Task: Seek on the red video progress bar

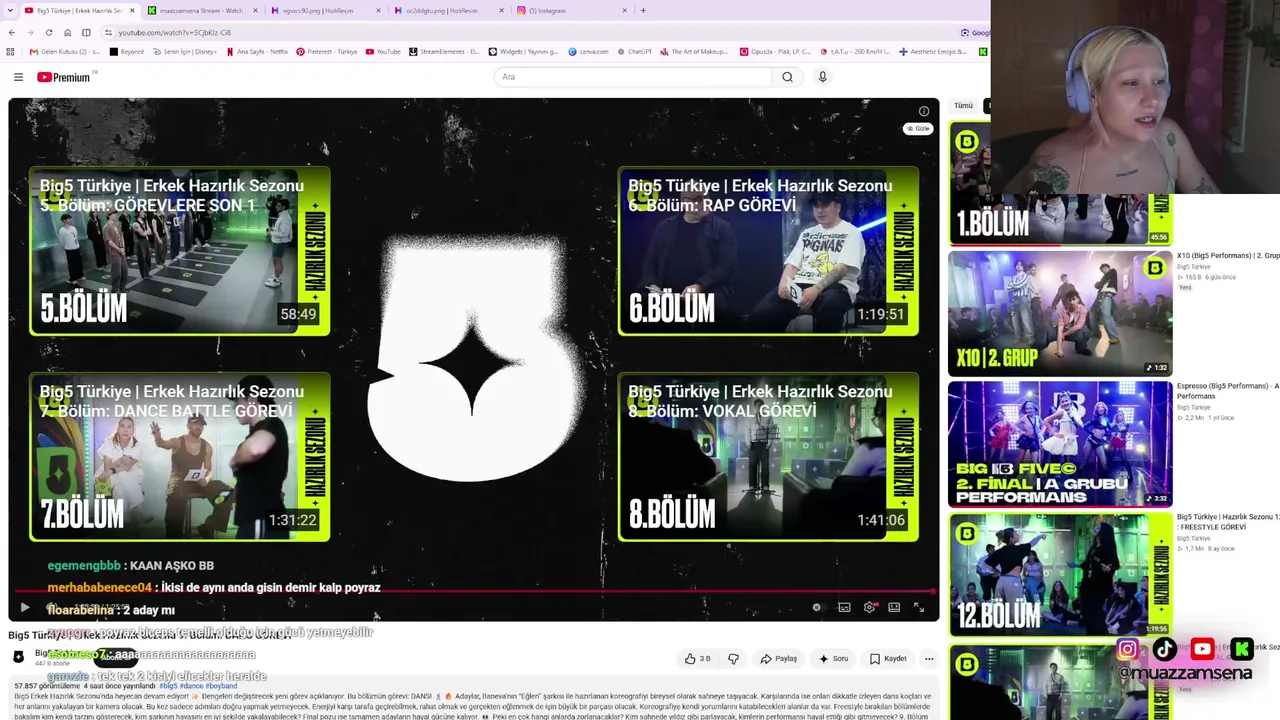Action: (474, 591)
